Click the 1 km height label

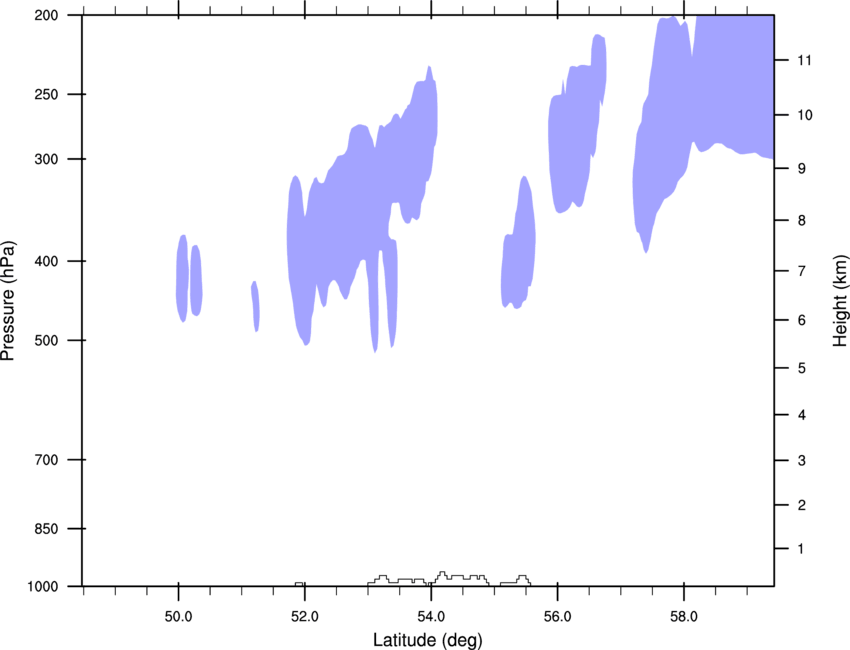tap(801, 549)
